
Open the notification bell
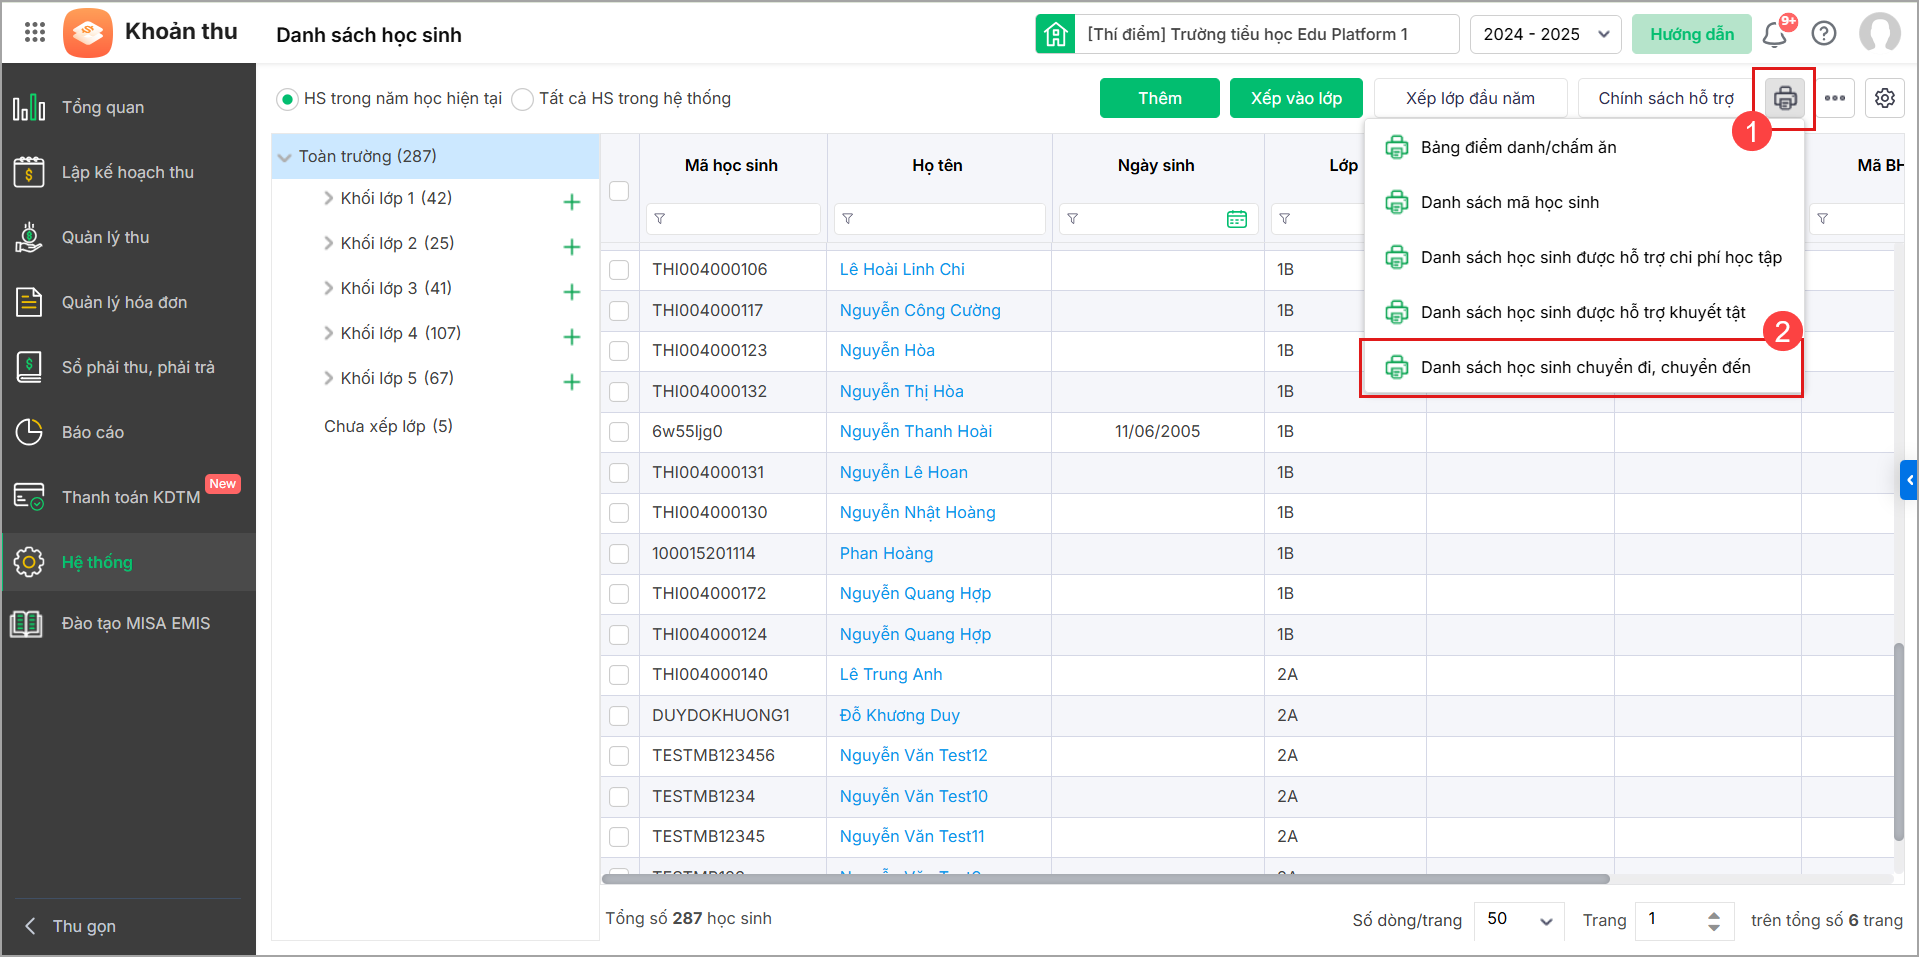coord(1775,35)
